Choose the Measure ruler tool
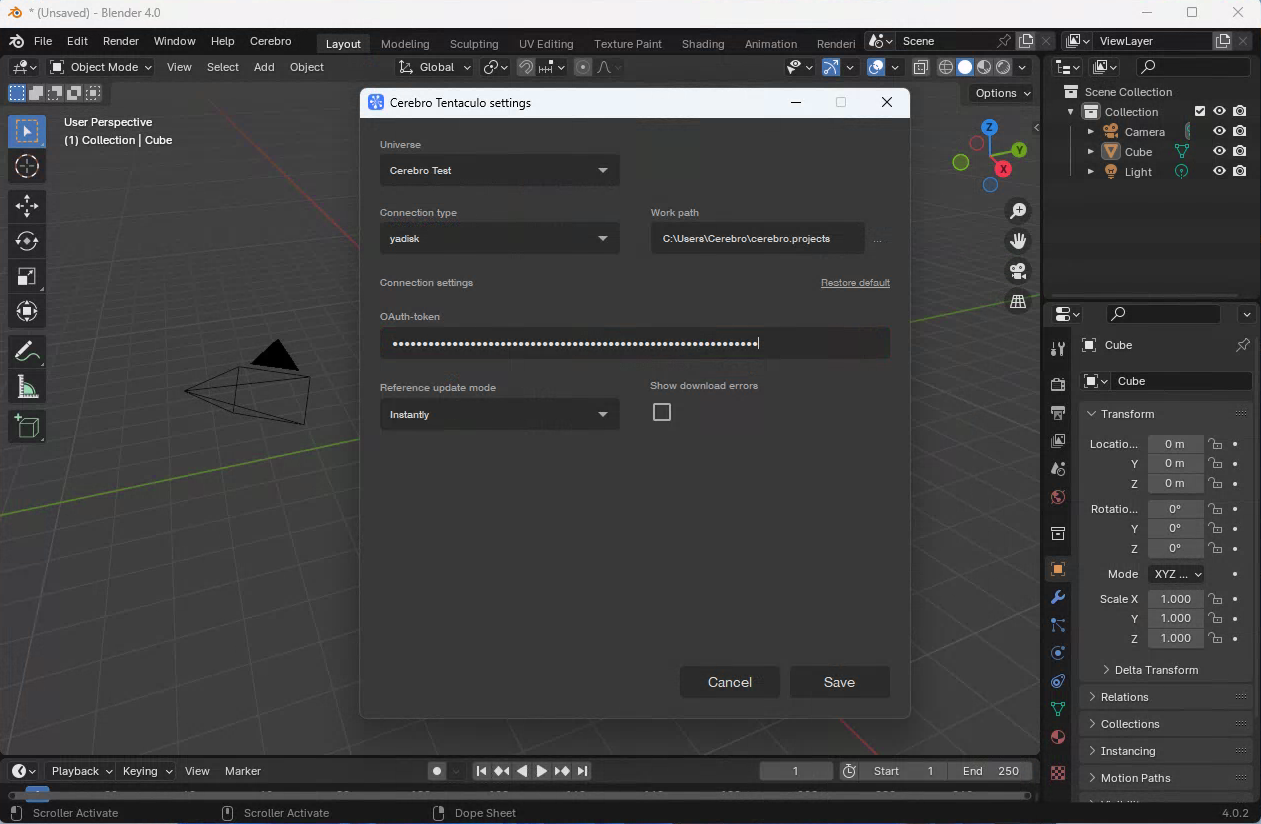Viewport: 1261px width, 824px height. 27,387
